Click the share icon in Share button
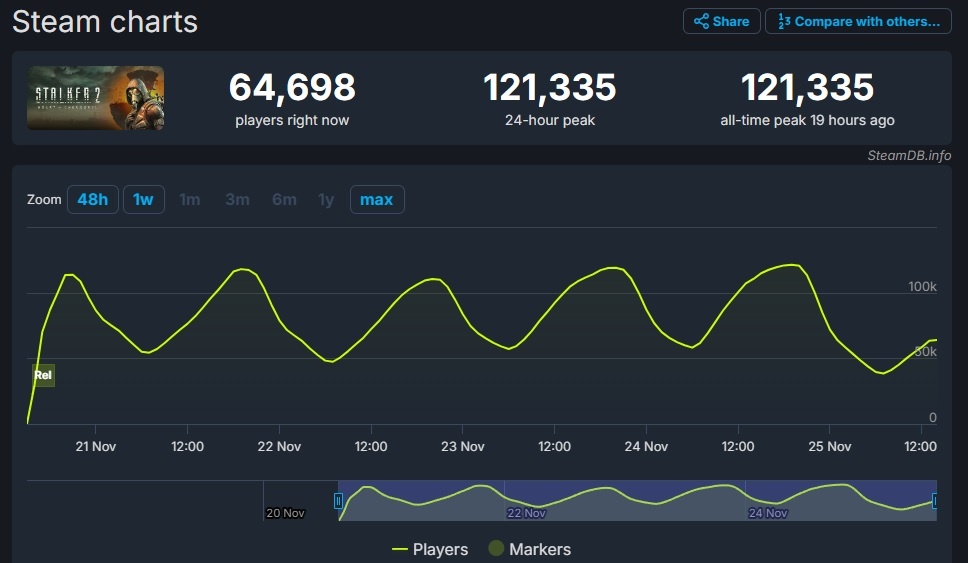This screenshot has width=968, height=563. [x=701, y=22]
